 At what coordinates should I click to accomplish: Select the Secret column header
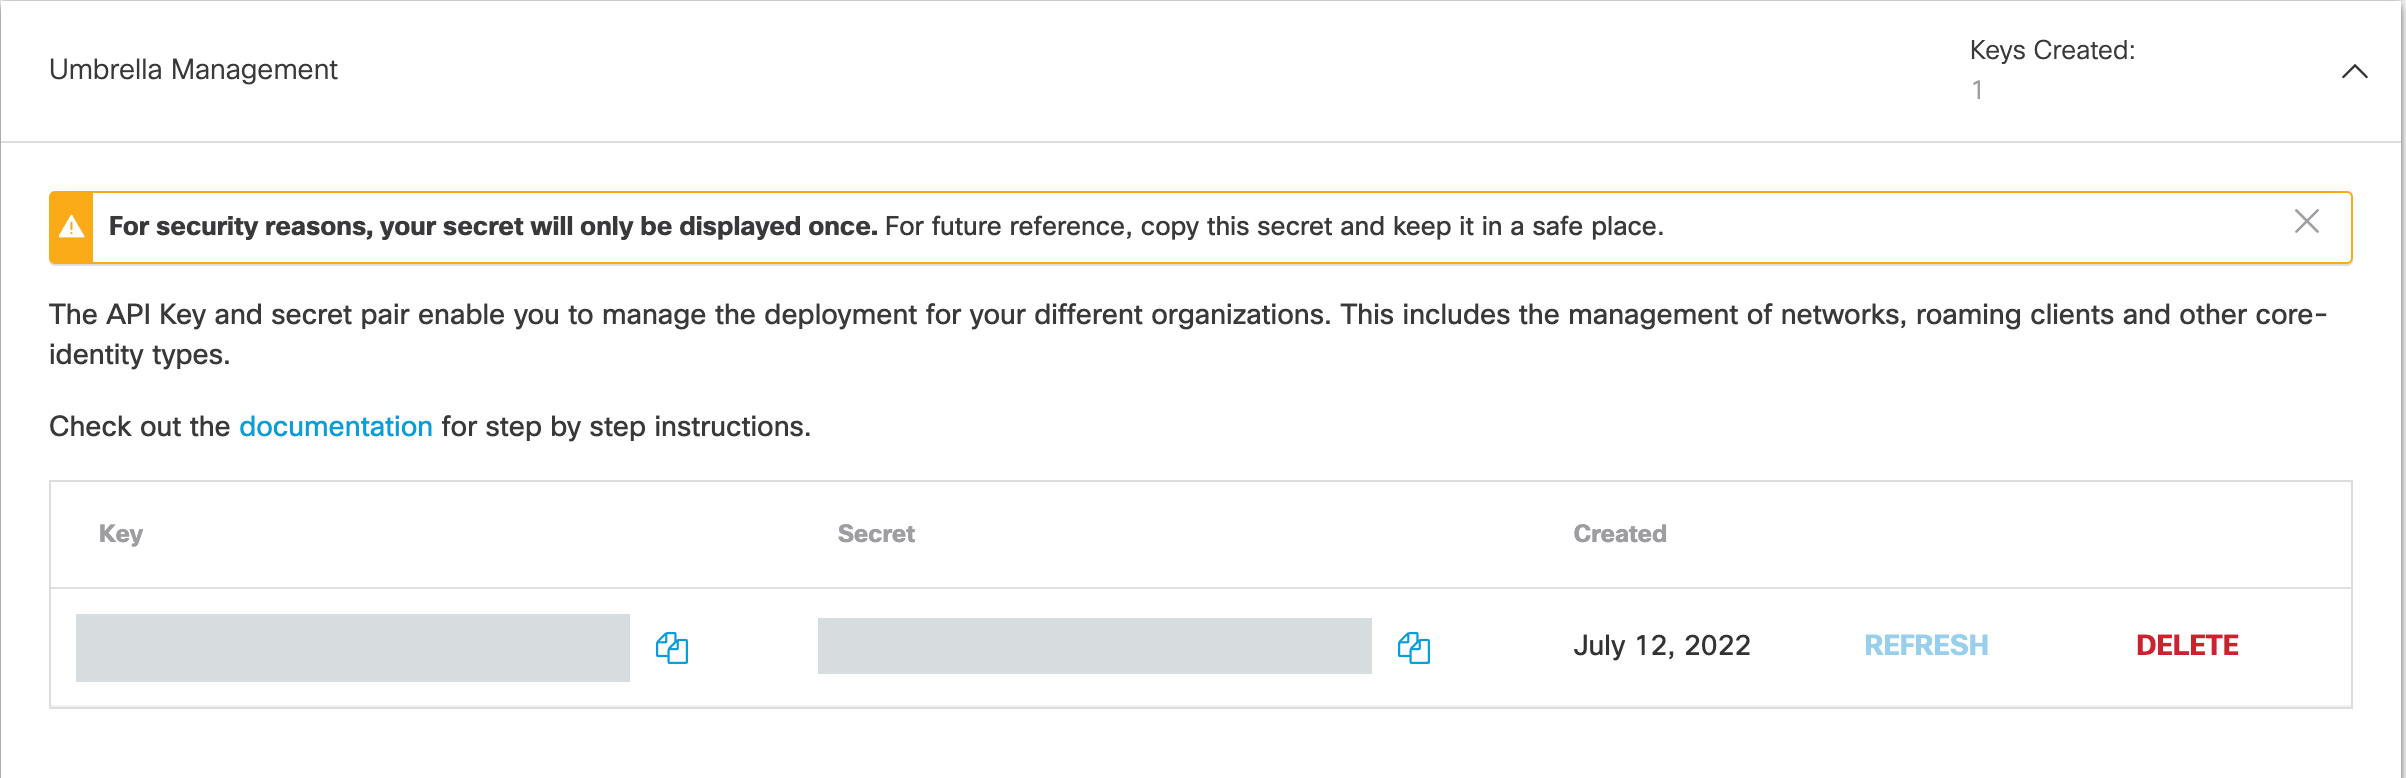point(875,534)
